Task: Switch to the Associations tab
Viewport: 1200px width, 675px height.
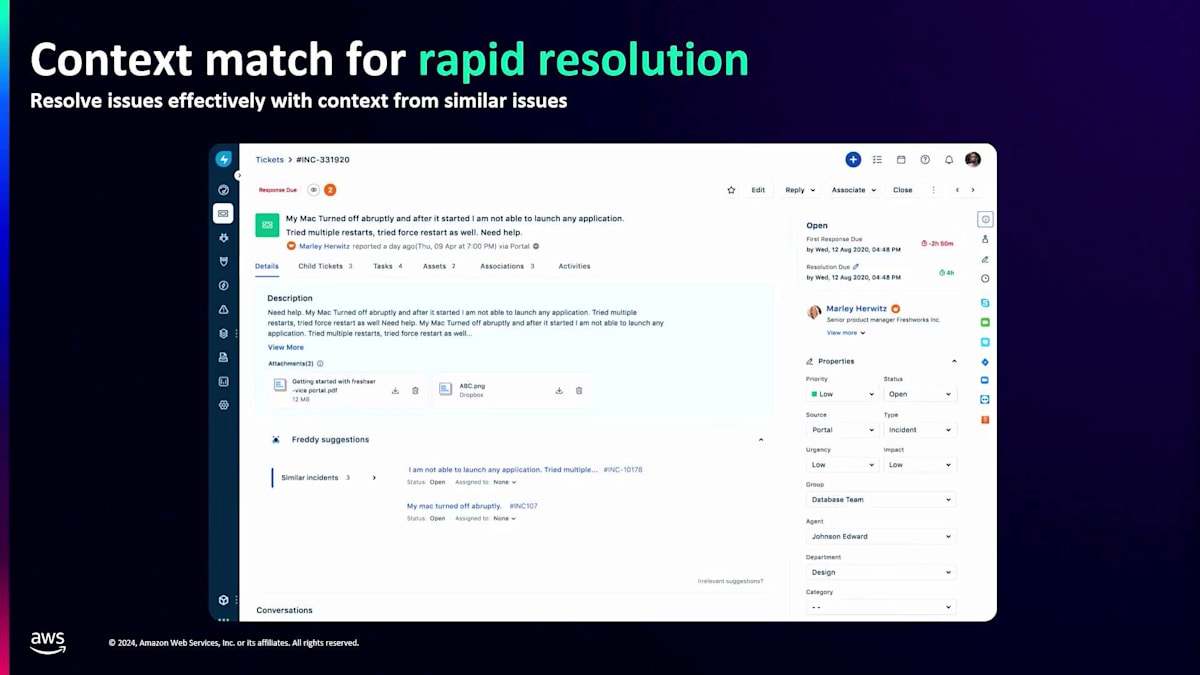Action: point(507,266)
